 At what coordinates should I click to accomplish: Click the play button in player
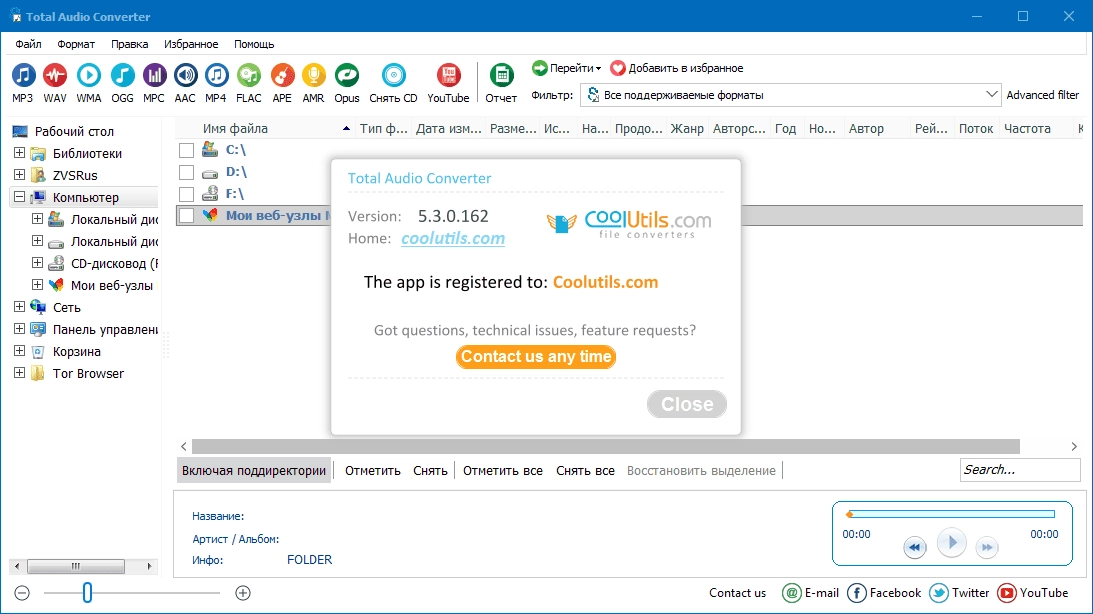point(951,543)
